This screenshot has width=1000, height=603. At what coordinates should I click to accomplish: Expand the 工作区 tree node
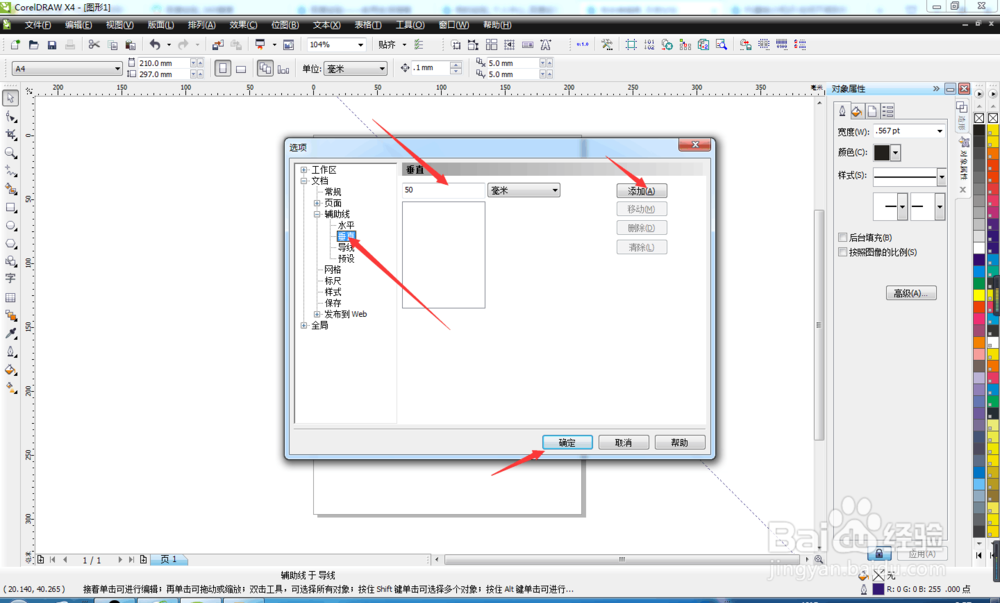pos(304,170)
